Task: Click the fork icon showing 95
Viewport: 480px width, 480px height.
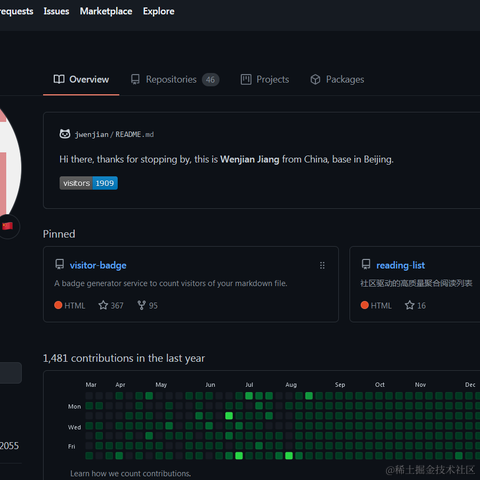Action: click(141, 305)
